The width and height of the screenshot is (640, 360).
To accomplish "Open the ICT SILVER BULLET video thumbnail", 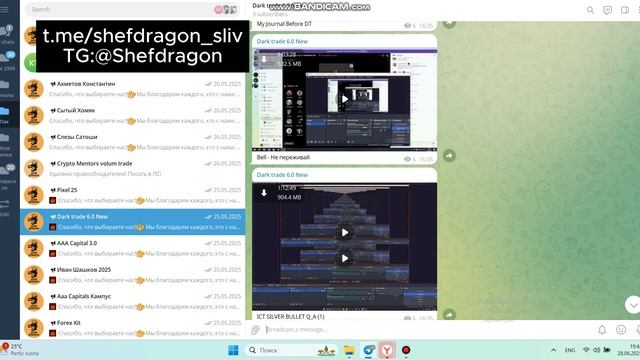I will [x=344, y=247].
